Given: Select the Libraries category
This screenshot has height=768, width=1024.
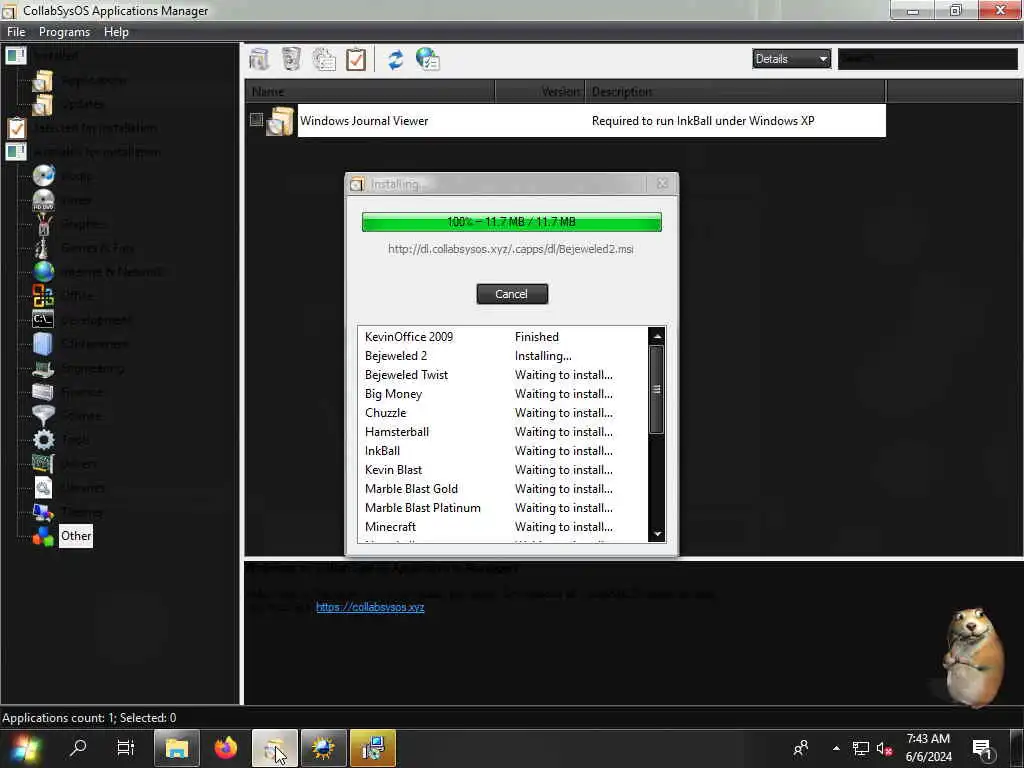Looking at the screenshot, I should [x=69, y=488].
